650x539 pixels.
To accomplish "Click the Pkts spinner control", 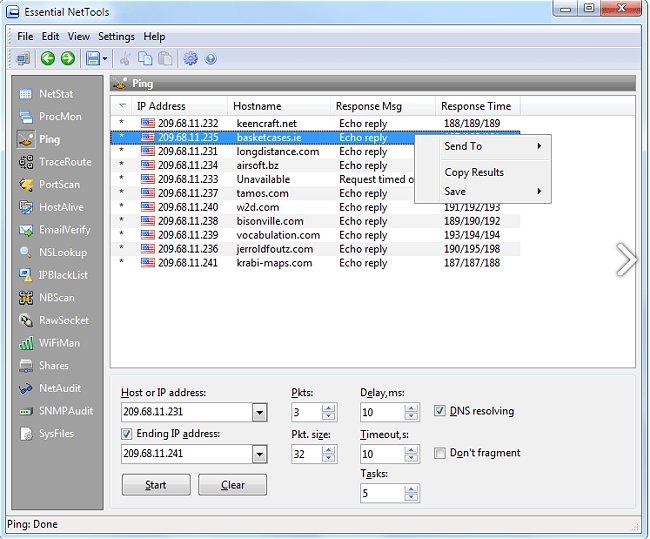I will [x=328, y=412].
